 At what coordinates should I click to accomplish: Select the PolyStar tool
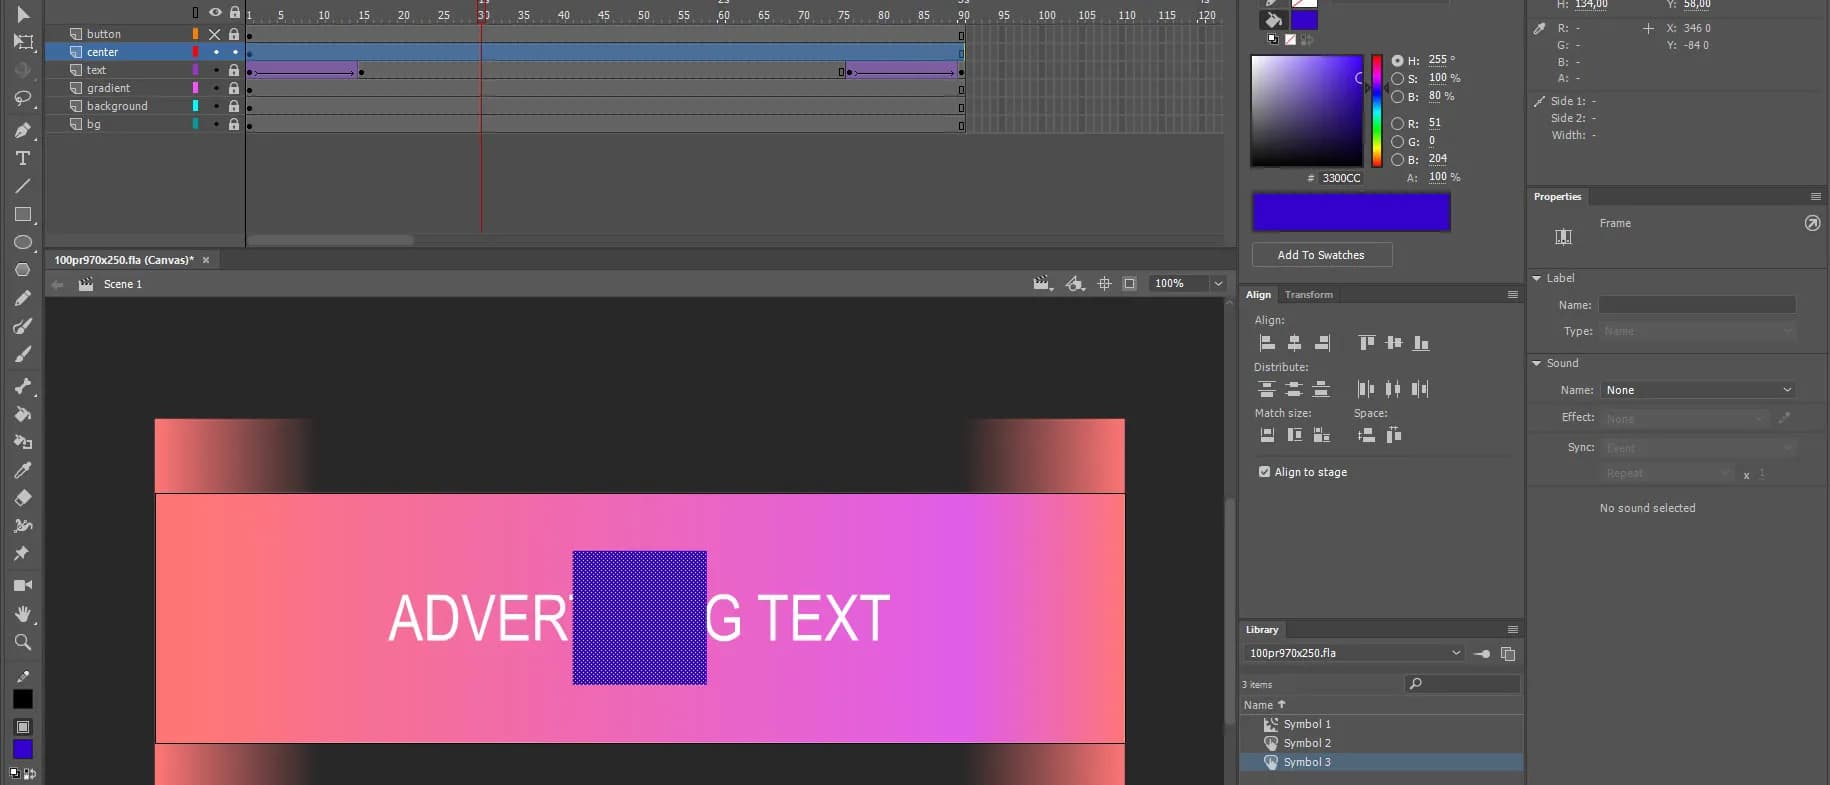(23, 270)
